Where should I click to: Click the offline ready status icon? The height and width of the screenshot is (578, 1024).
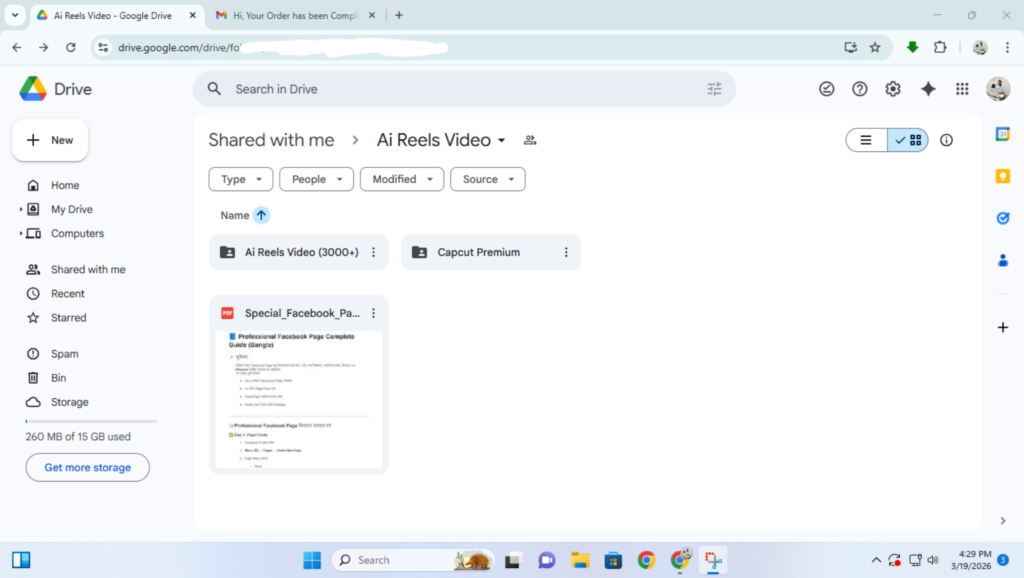tap(826, 89)
